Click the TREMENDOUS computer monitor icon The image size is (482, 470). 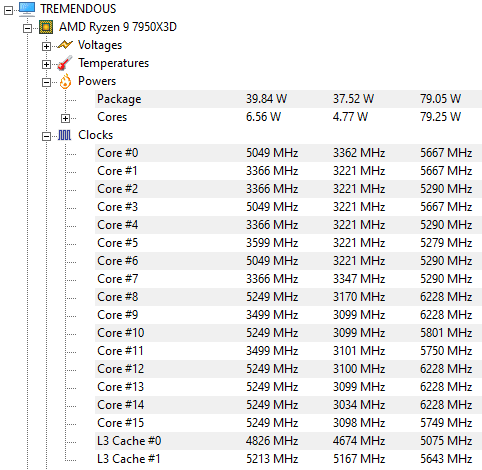pos(27,9)
